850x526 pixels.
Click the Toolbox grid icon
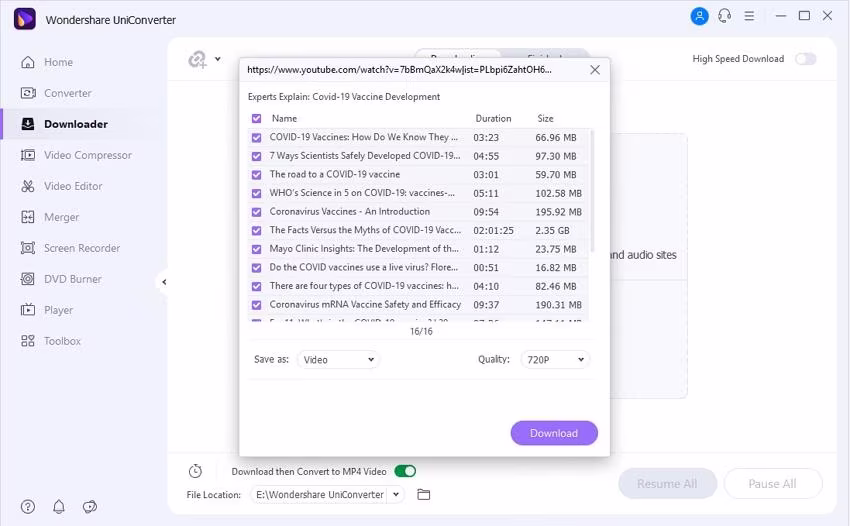[28, 341]
